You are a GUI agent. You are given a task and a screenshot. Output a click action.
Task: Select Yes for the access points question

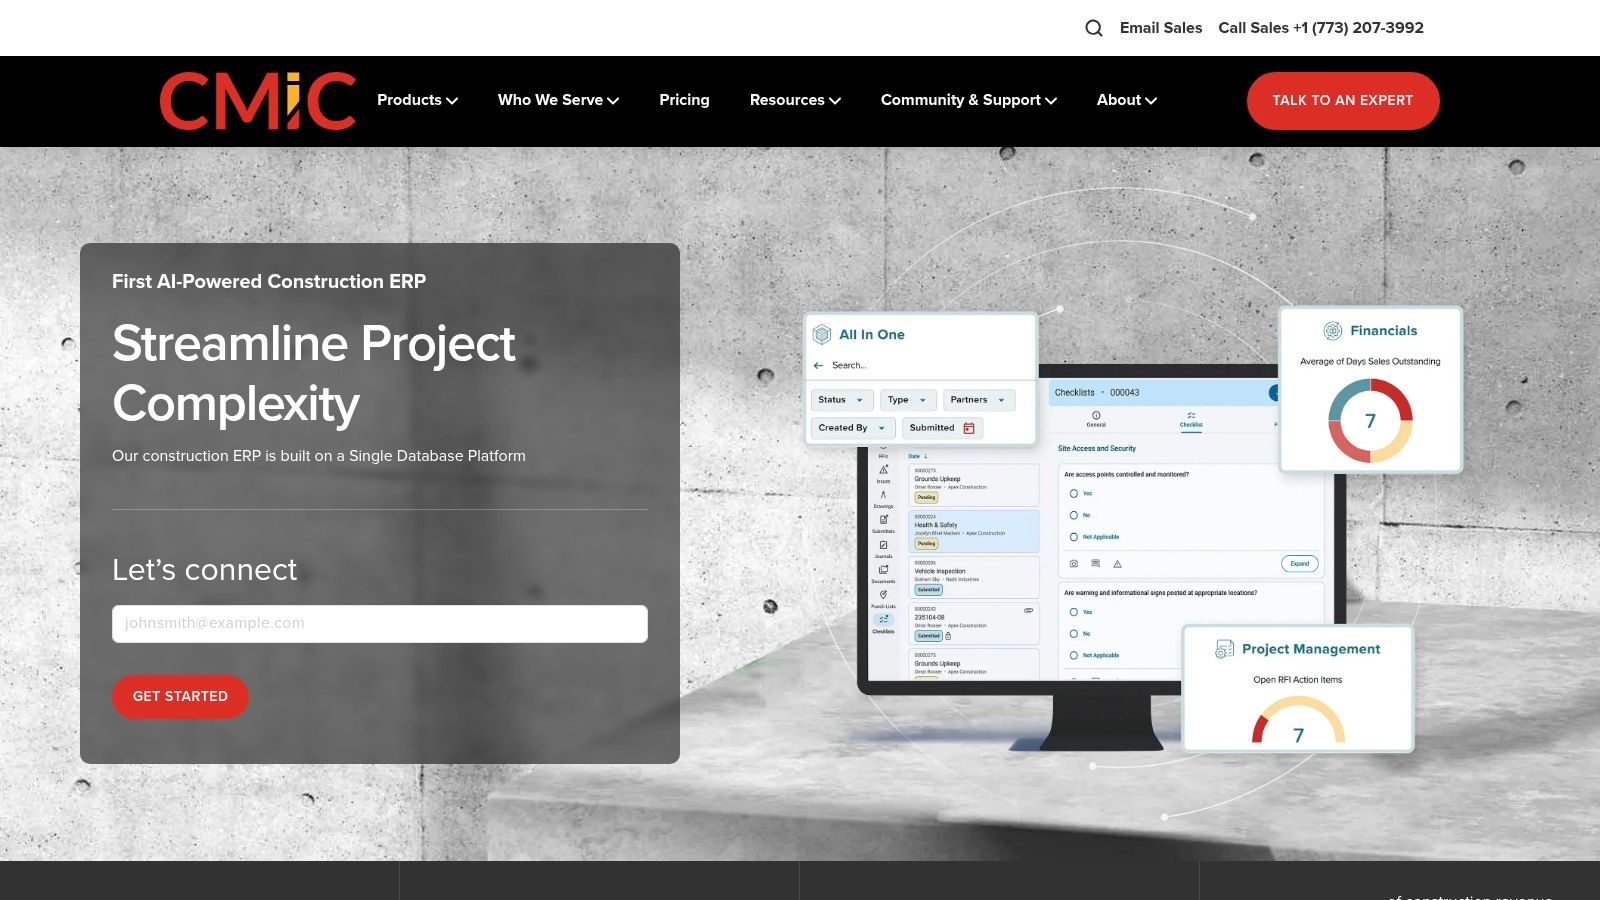[x=1074, y=493]
